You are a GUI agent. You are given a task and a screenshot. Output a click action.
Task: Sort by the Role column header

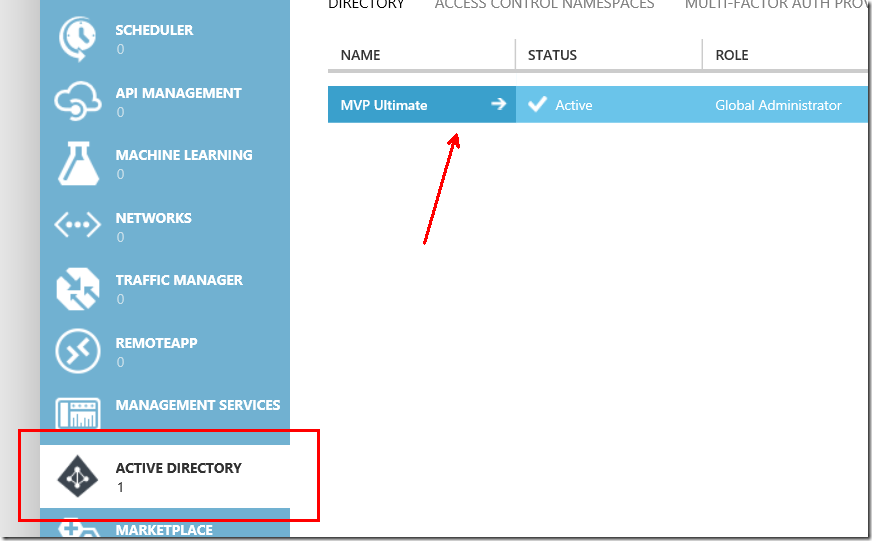point(732,55)
